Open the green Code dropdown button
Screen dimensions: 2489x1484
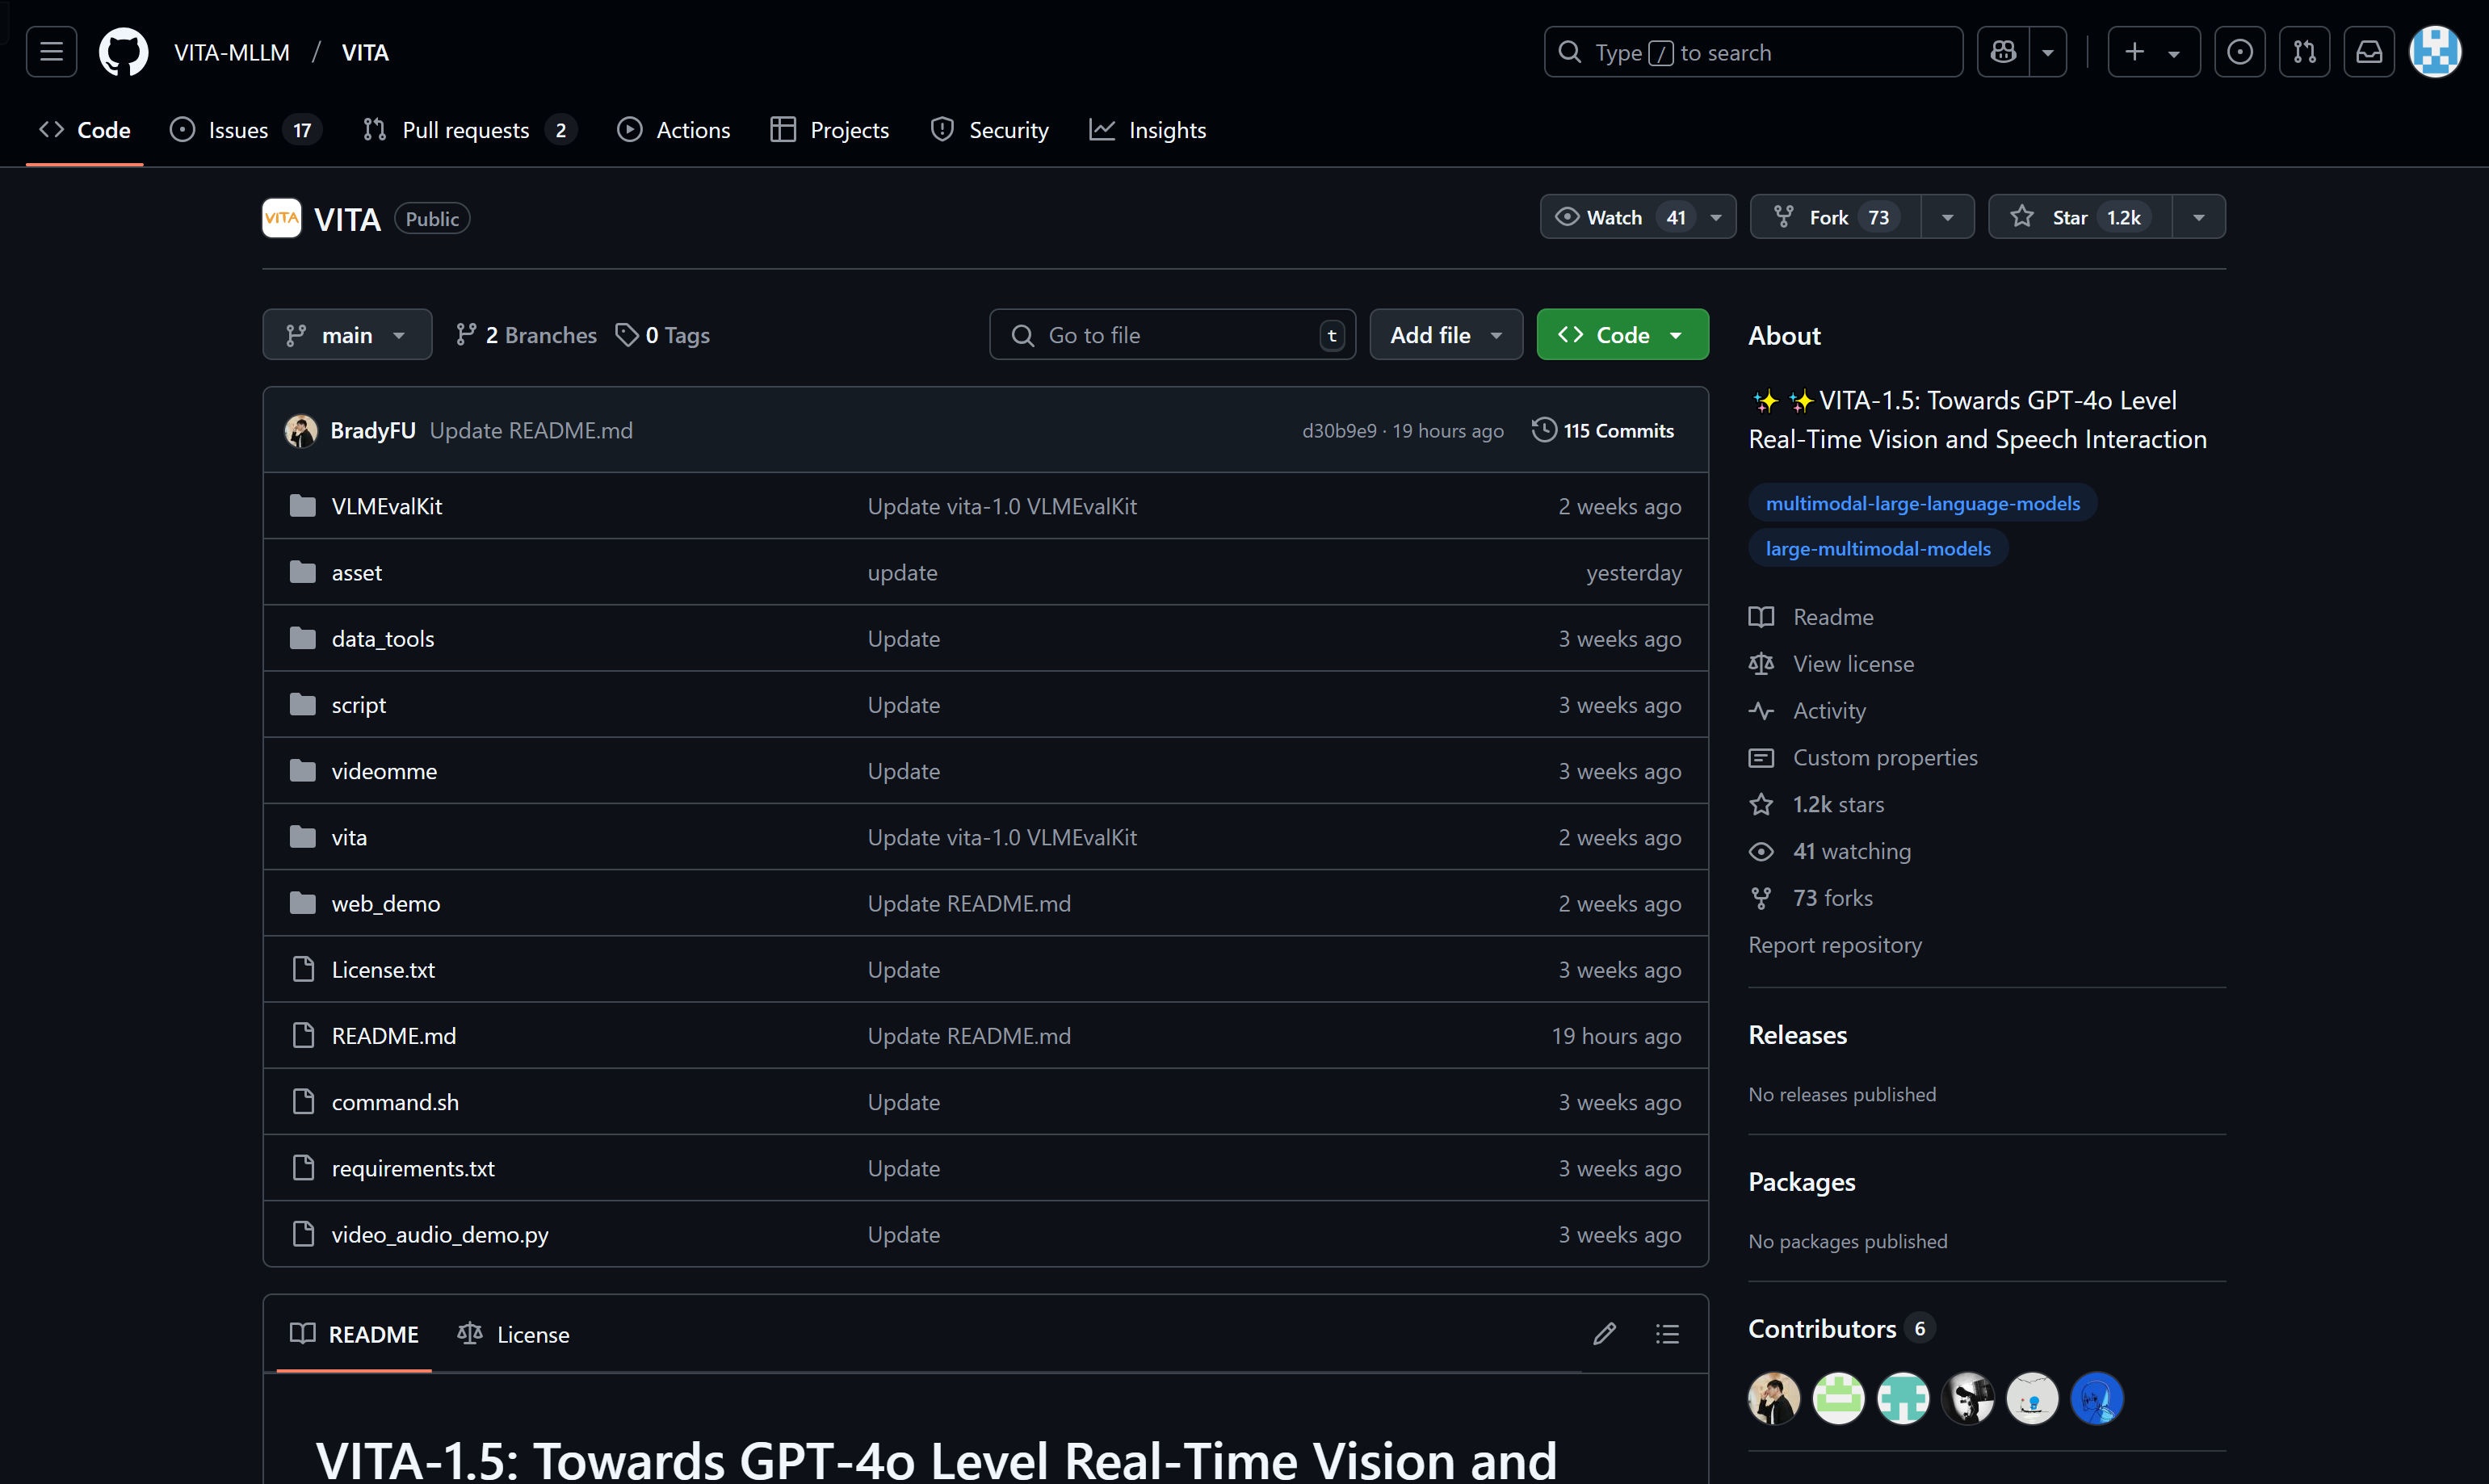pos(1622,335)
